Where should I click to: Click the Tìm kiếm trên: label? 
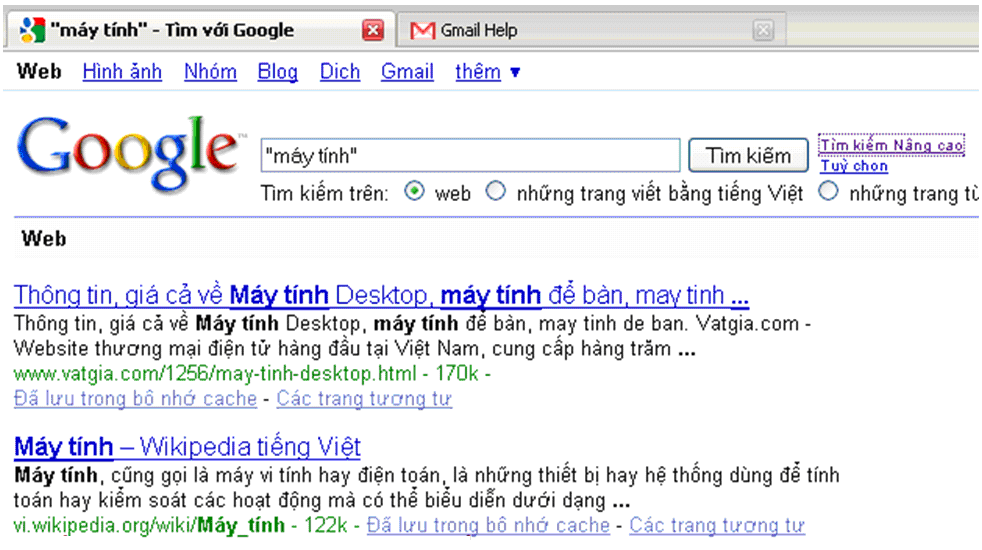[x=324, y=194]
